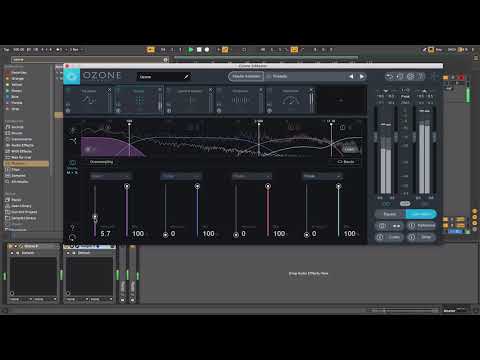Click band 2 blue mix slider handle

click(197, 186)
